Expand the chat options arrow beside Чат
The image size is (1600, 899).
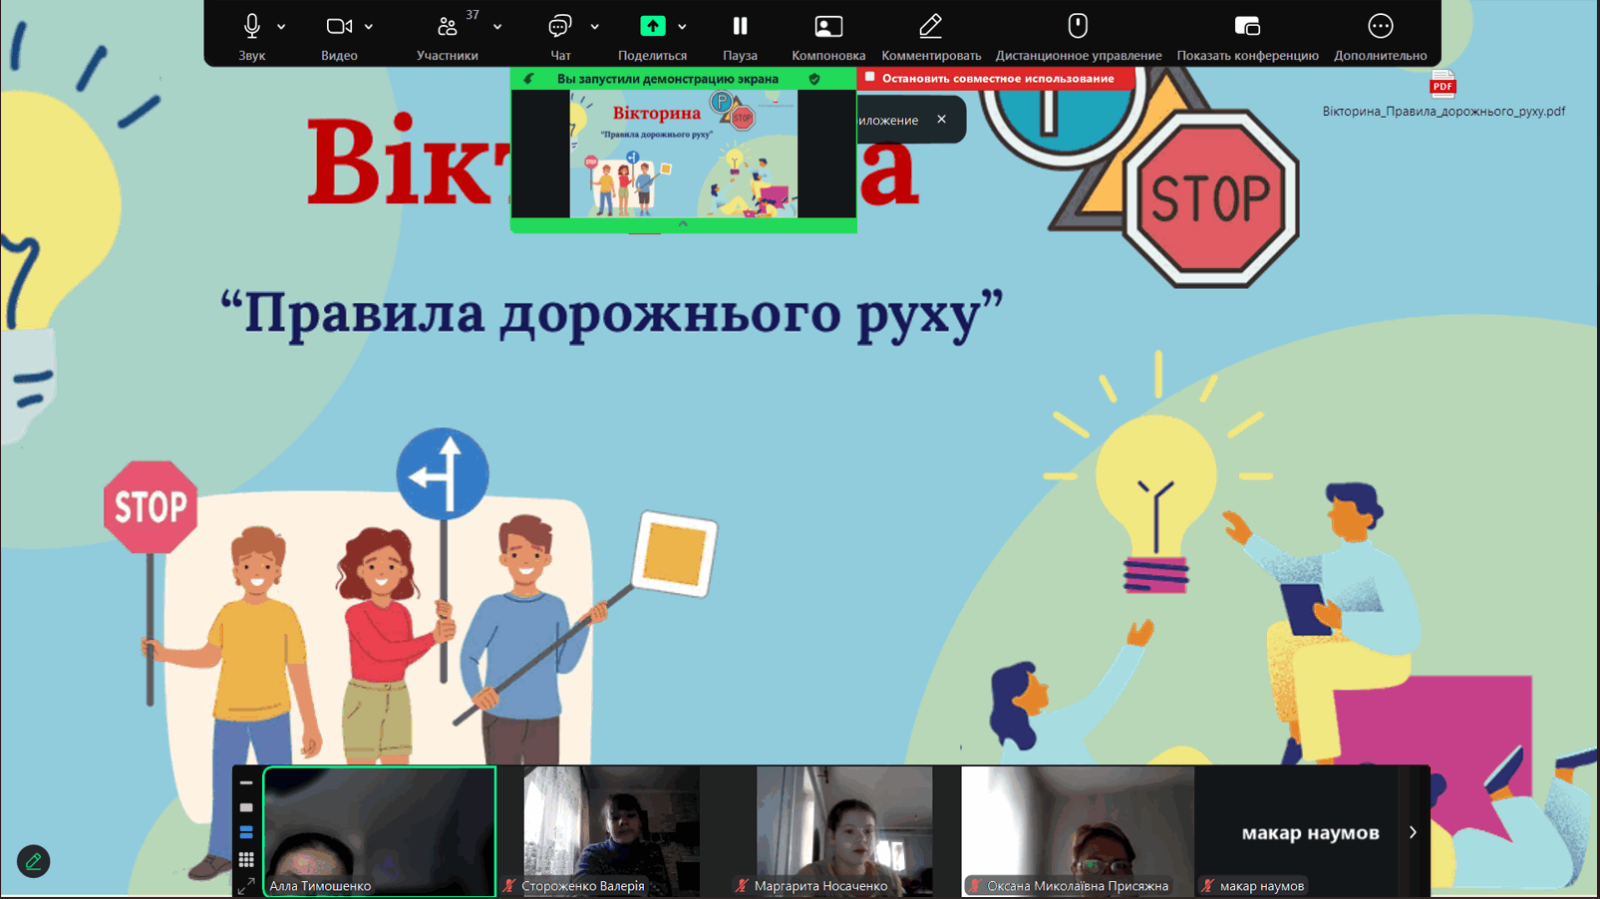coord(595,27)
